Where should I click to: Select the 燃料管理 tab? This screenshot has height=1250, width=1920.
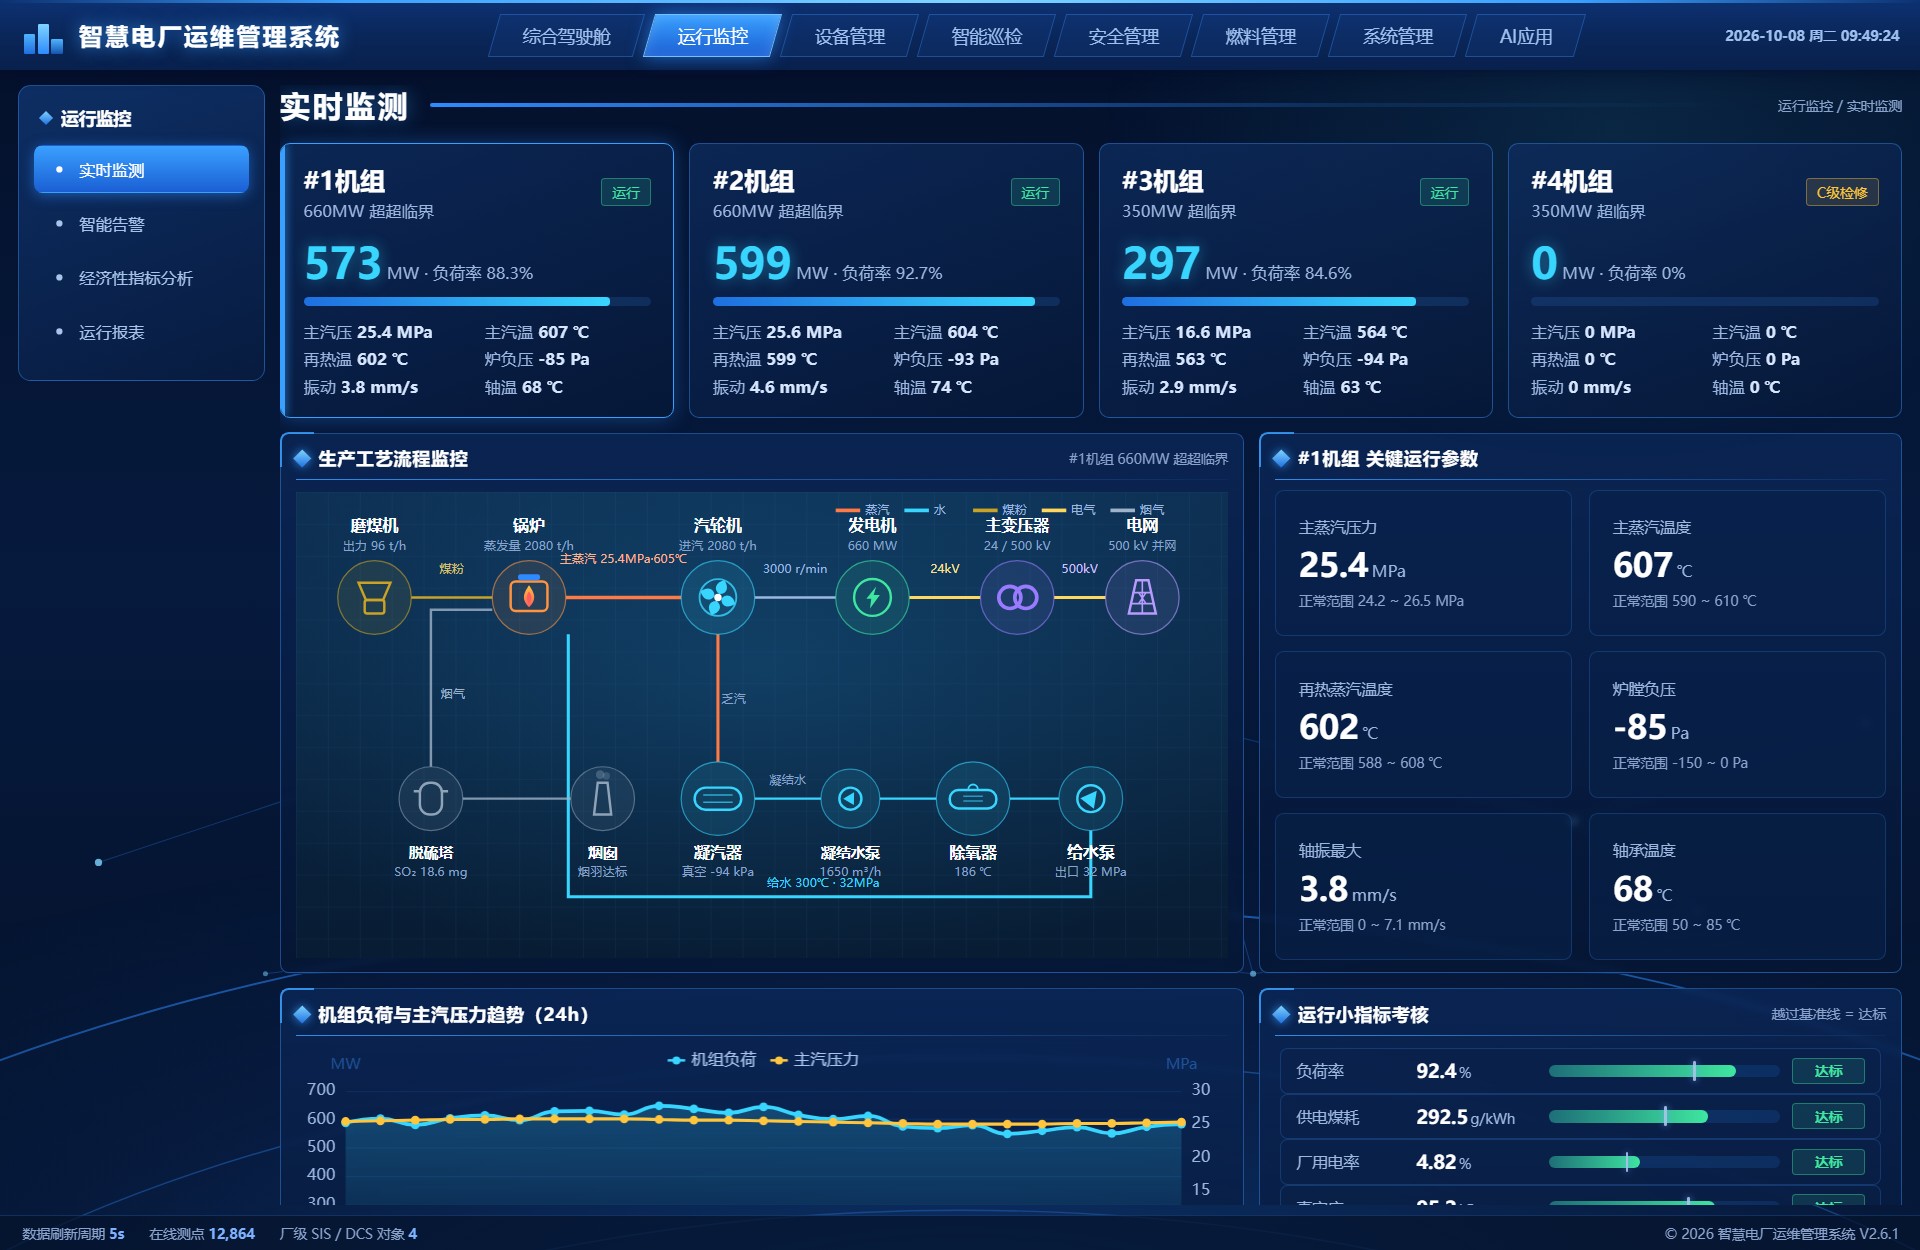pos(1261,36)
